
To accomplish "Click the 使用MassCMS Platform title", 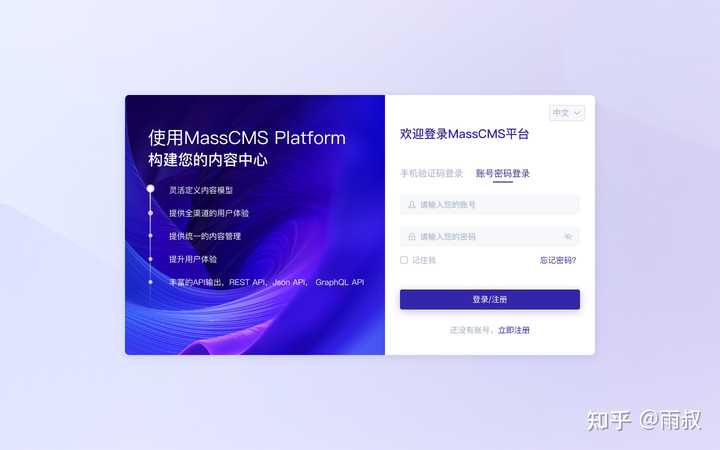I will (x=247, y=138).
